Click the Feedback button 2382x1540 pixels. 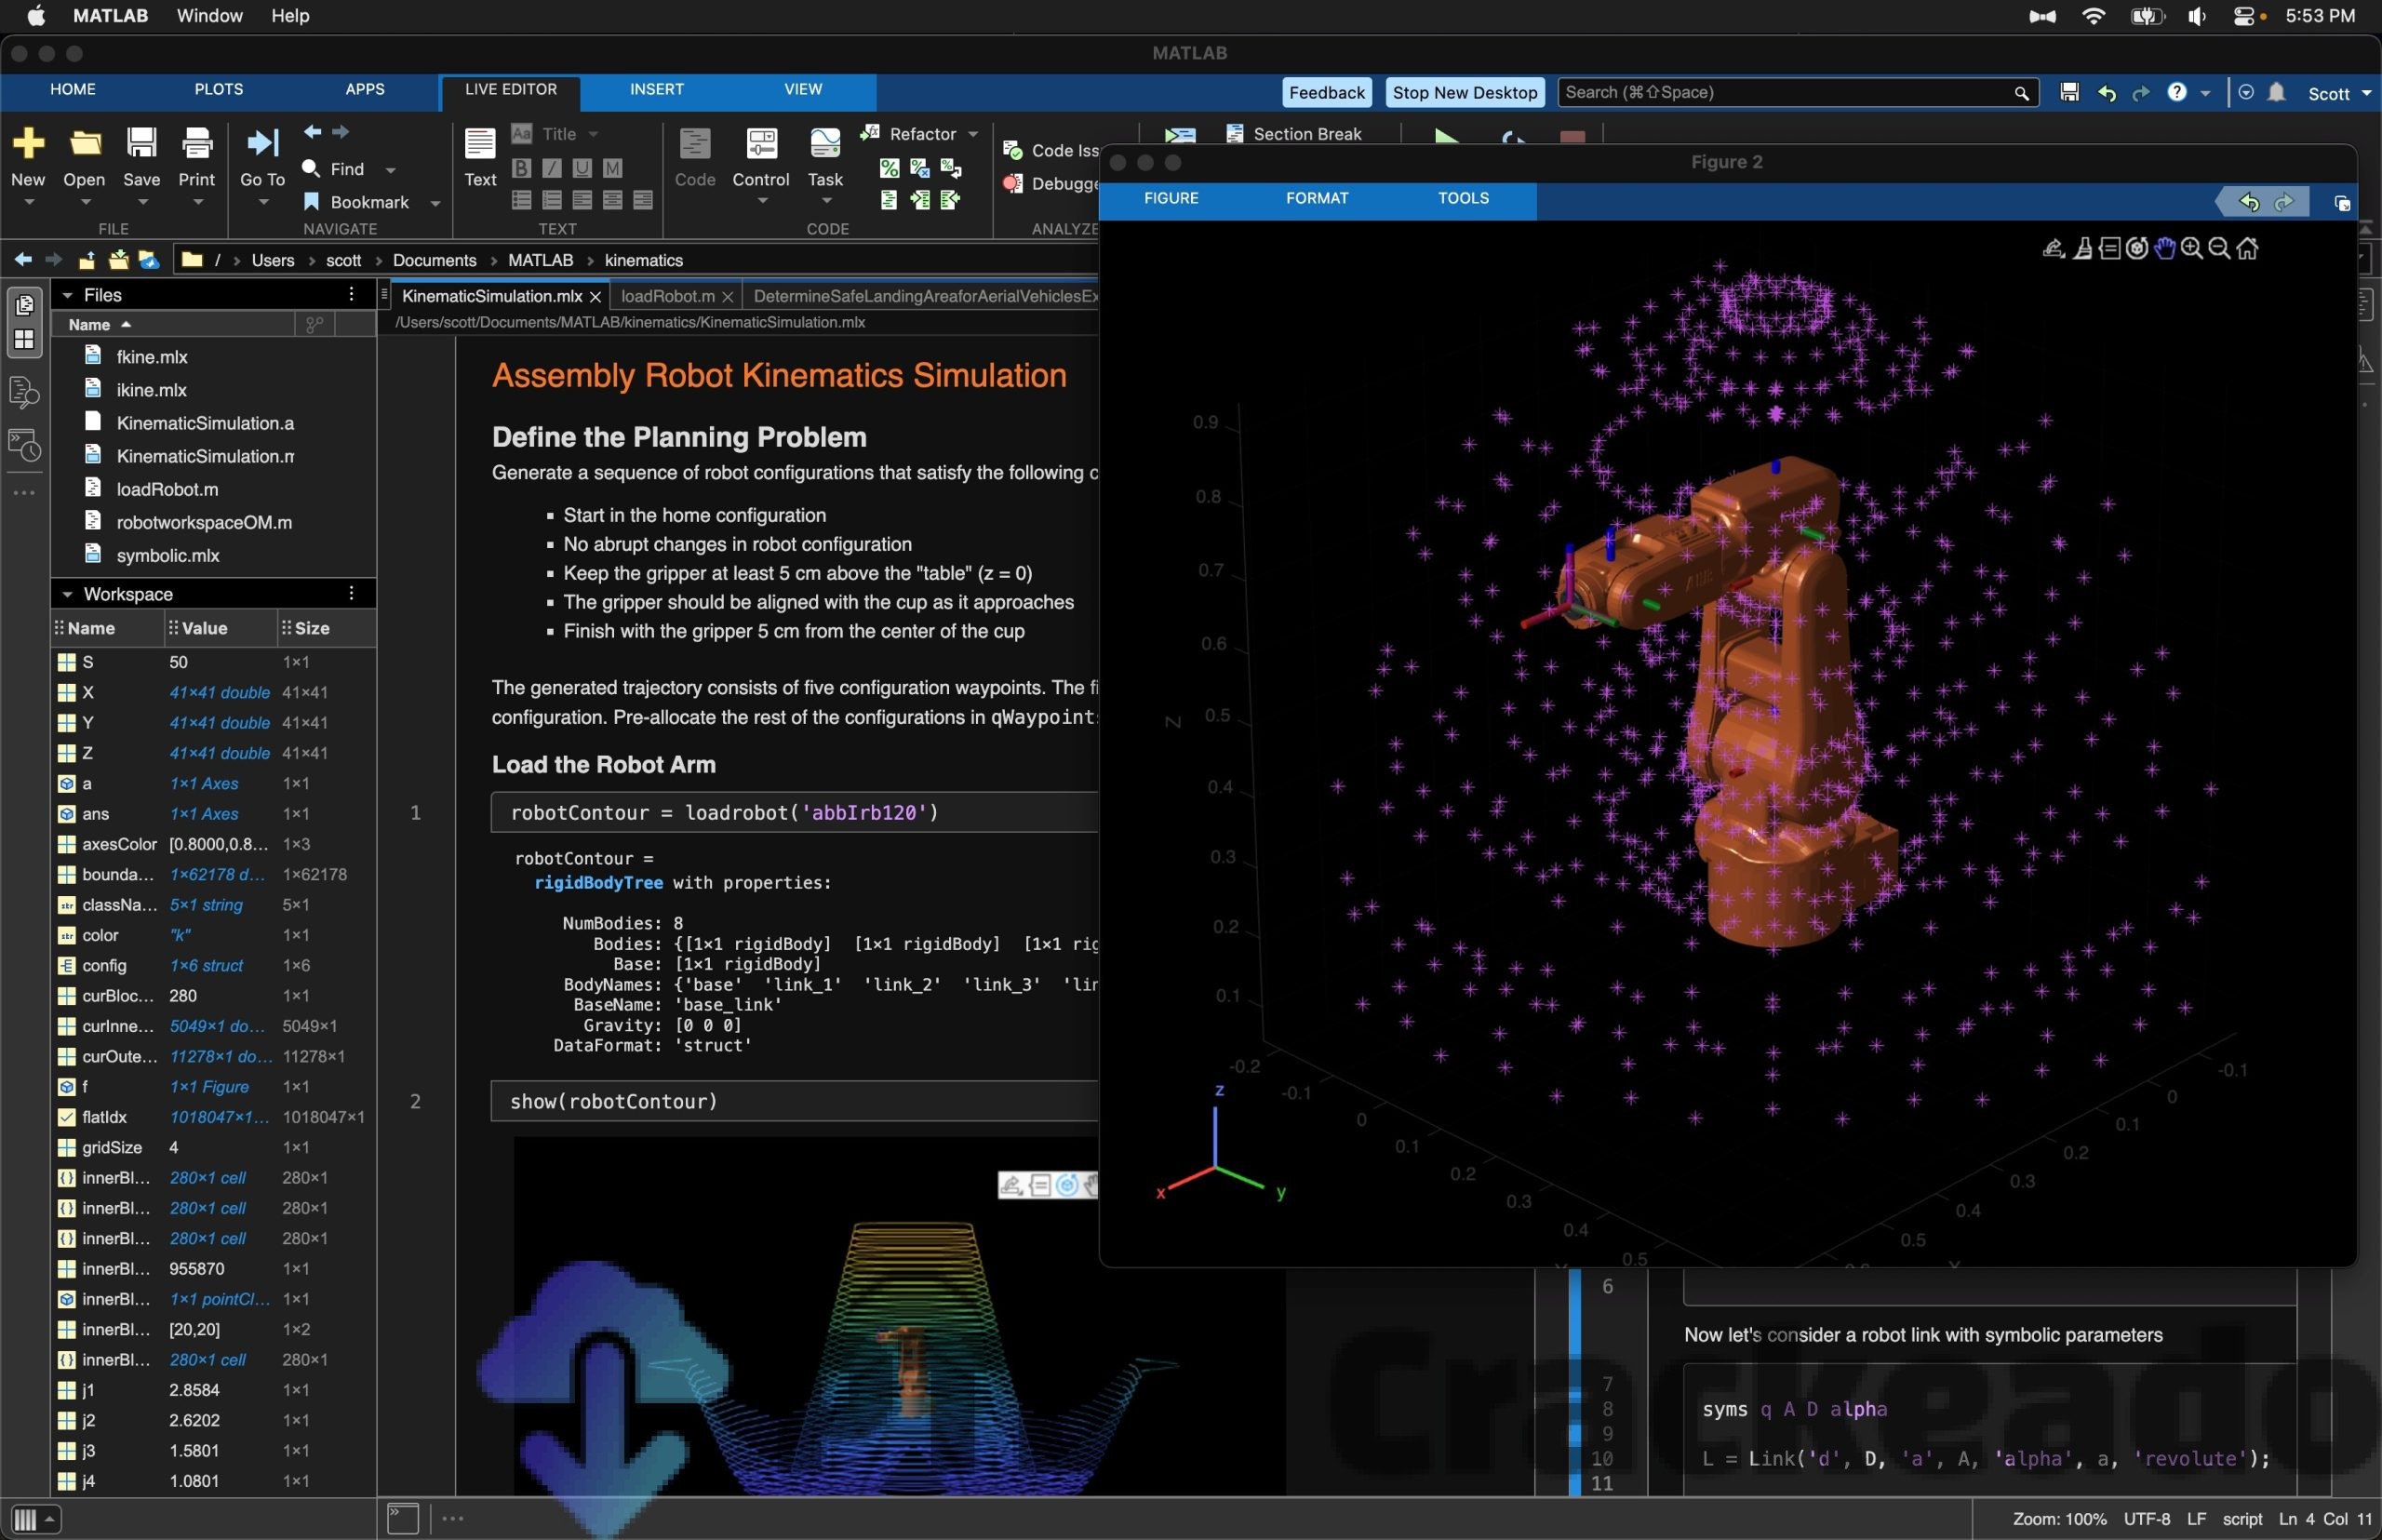pos(1327,92)
